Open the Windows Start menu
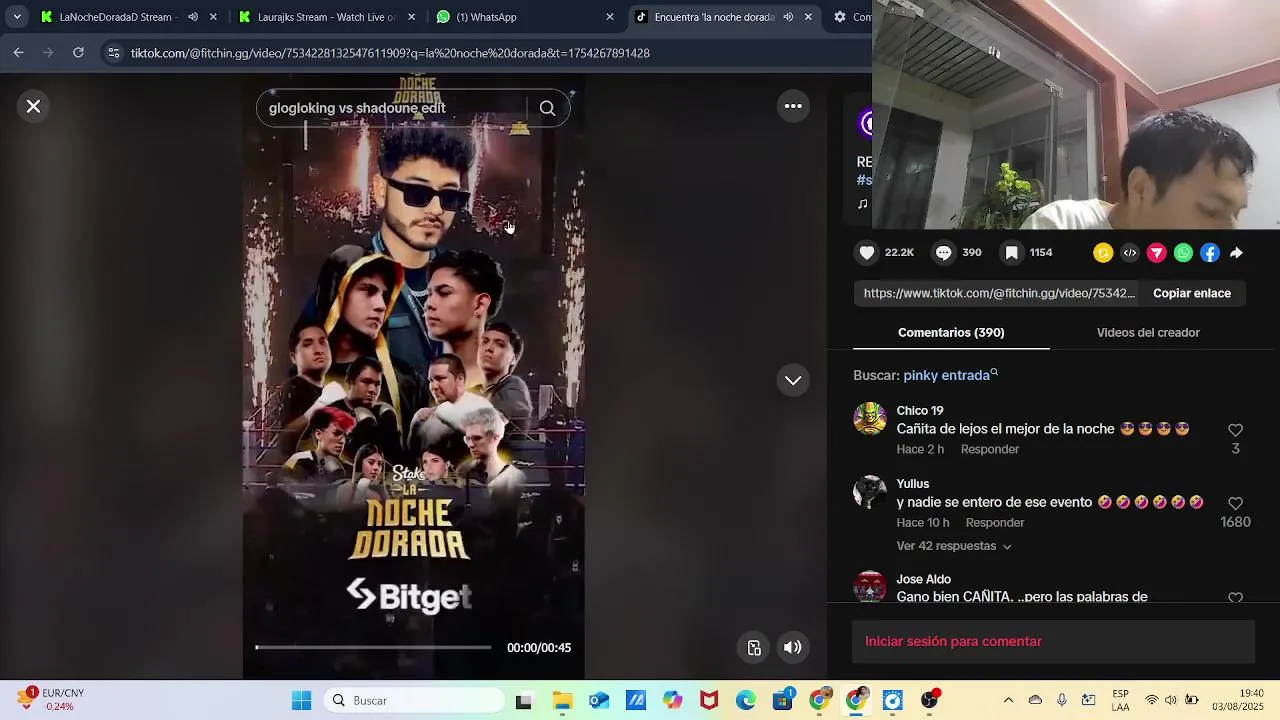The height and width of the screenshot is (720, 1280). (x=301, y=701)
